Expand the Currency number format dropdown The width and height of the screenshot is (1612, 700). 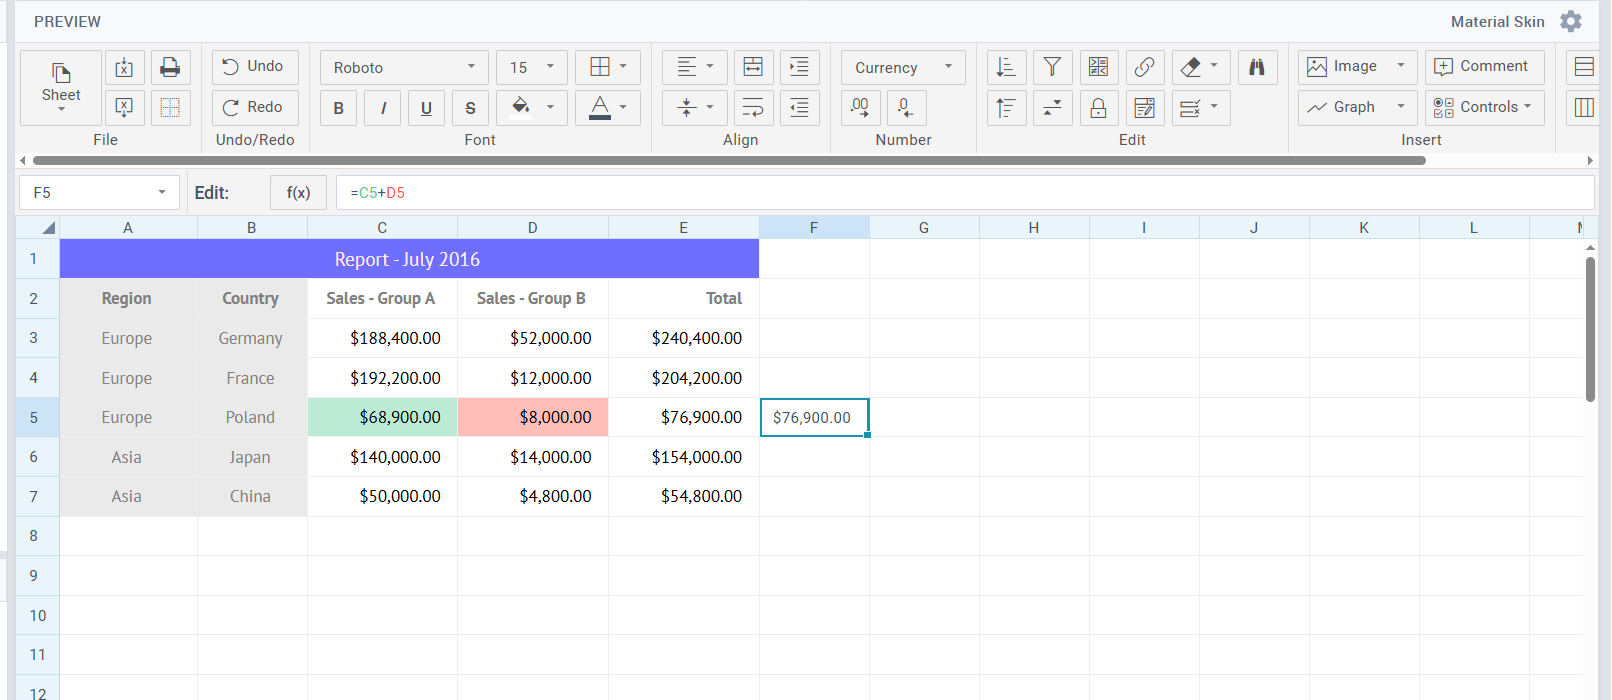coord(903,67)
